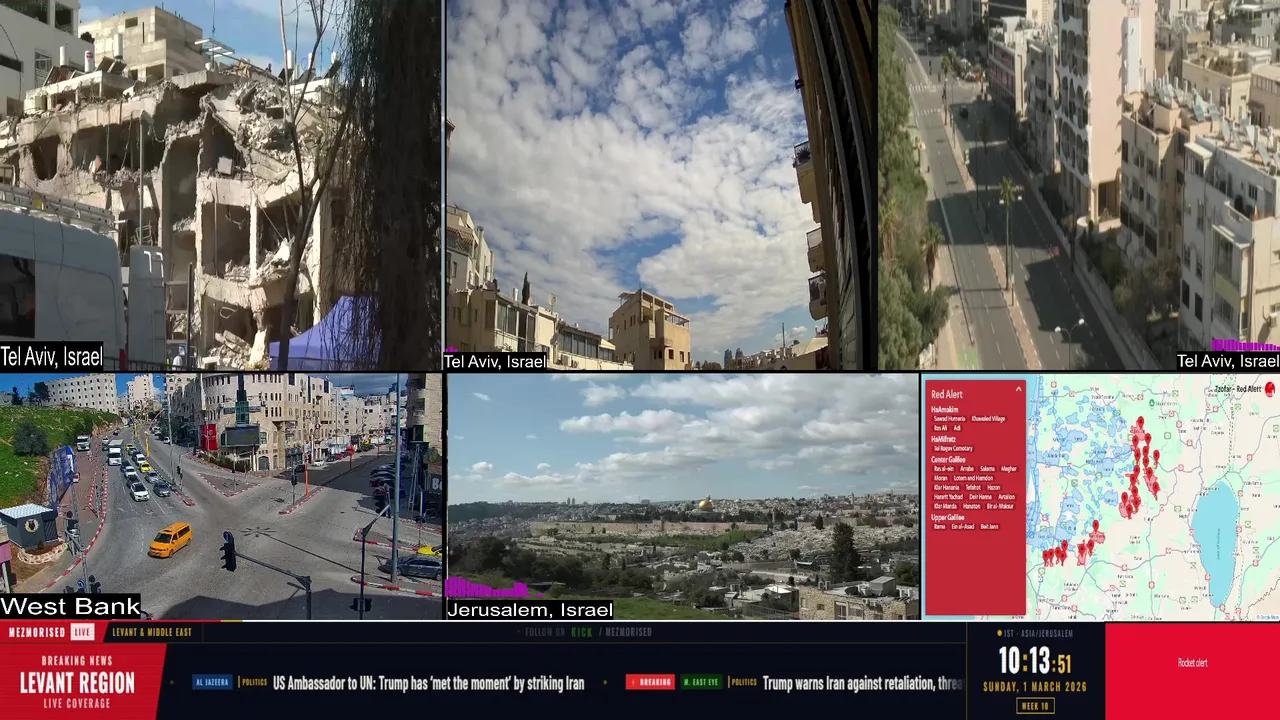Click the LEVANT REGION breaking news banner
The width and height of the screenshot is (1280, 720).
click(82, 682)
